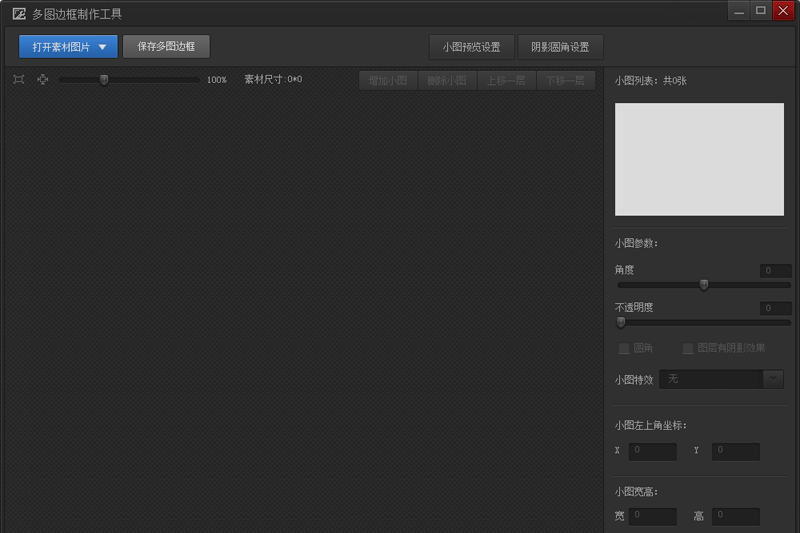Click the 不透明度 value field

point(775,308)
